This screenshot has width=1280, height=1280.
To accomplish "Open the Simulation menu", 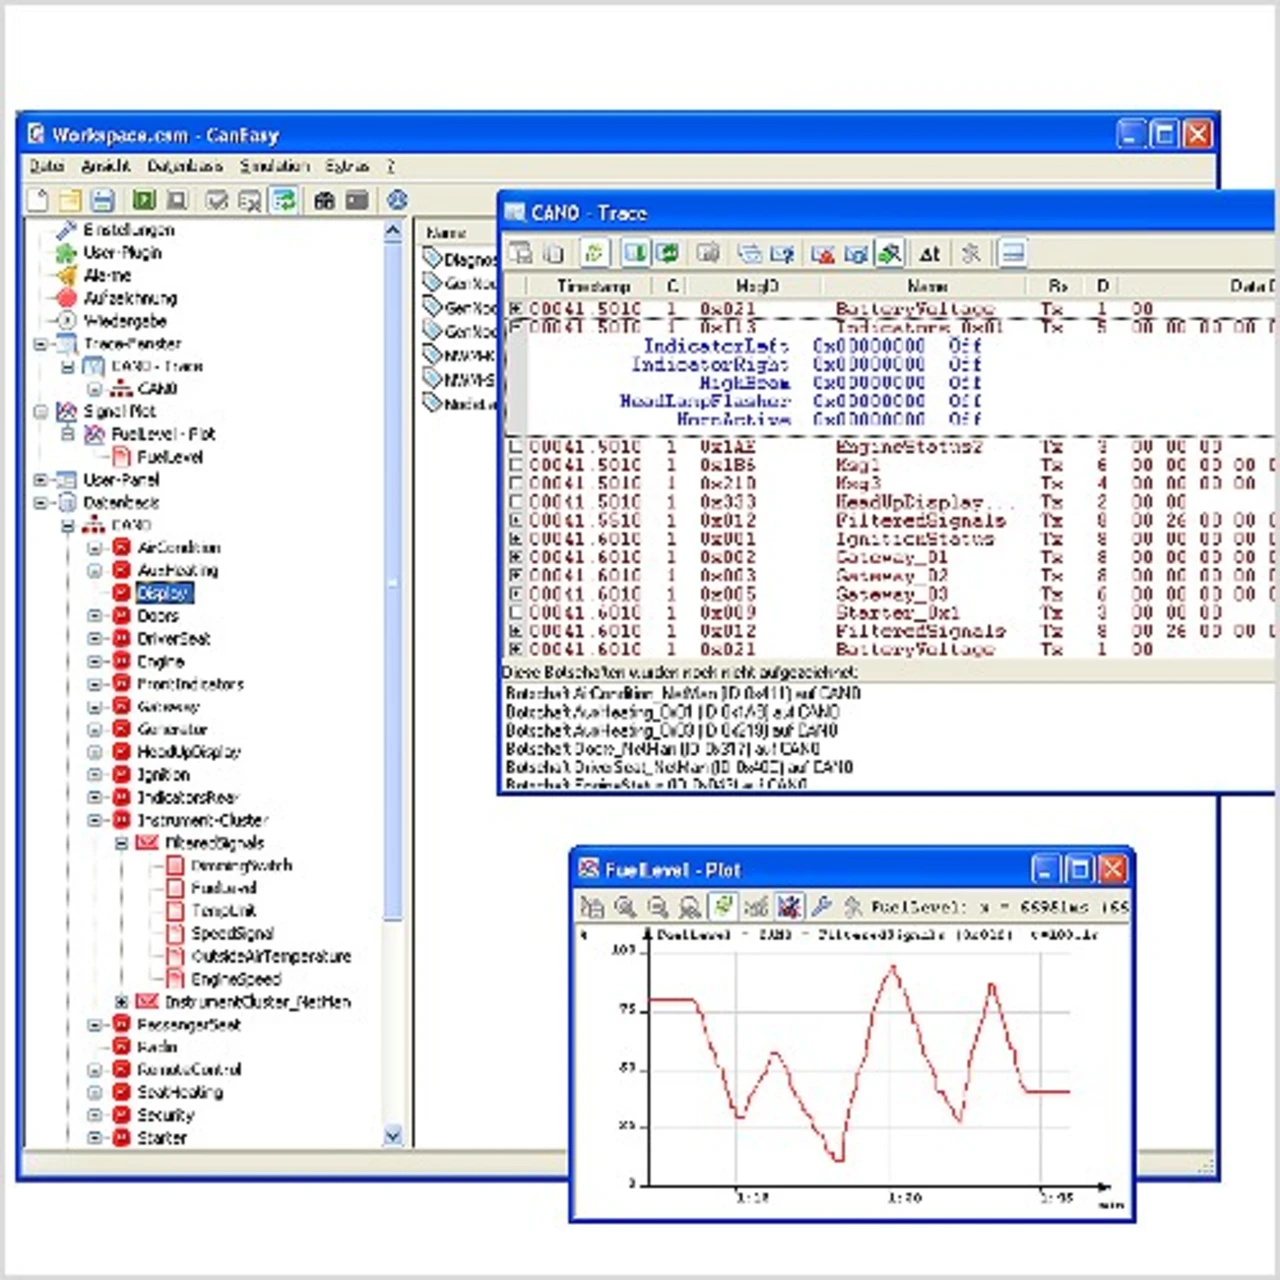I will (274, 166).
